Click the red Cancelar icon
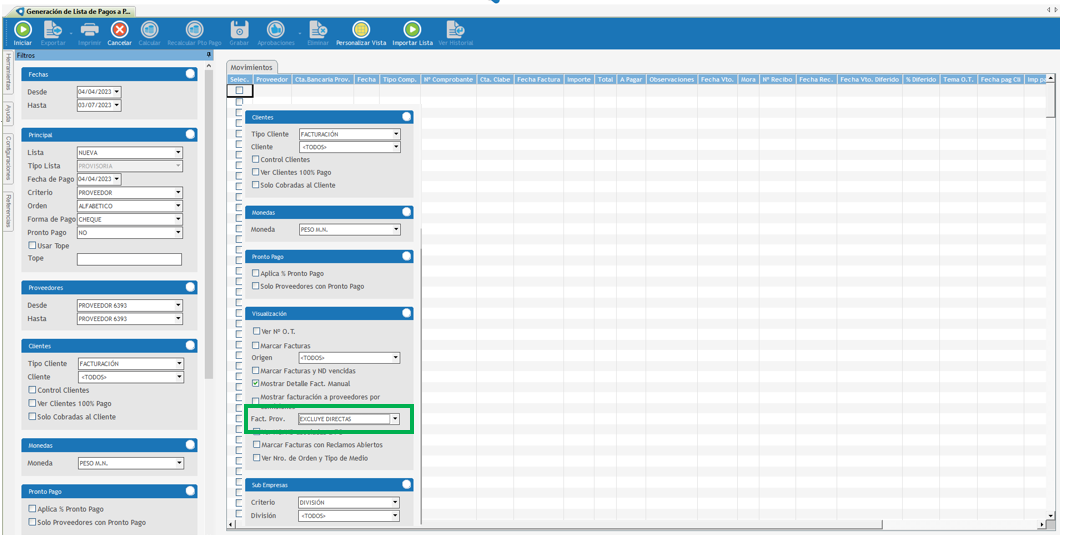The image size is (1065, 535). tap(120, 30)
